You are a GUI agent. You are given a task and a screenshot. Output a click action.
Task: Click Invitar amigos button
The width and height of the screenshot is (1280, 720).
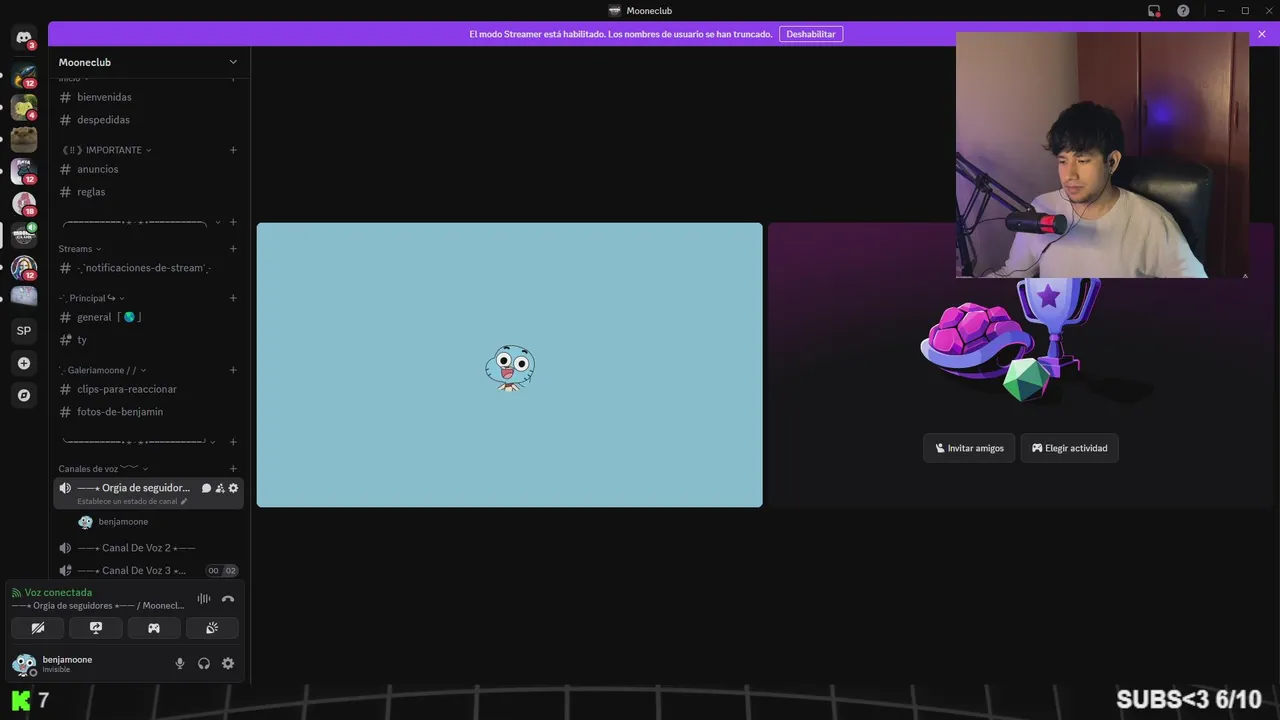click(969, 448)
